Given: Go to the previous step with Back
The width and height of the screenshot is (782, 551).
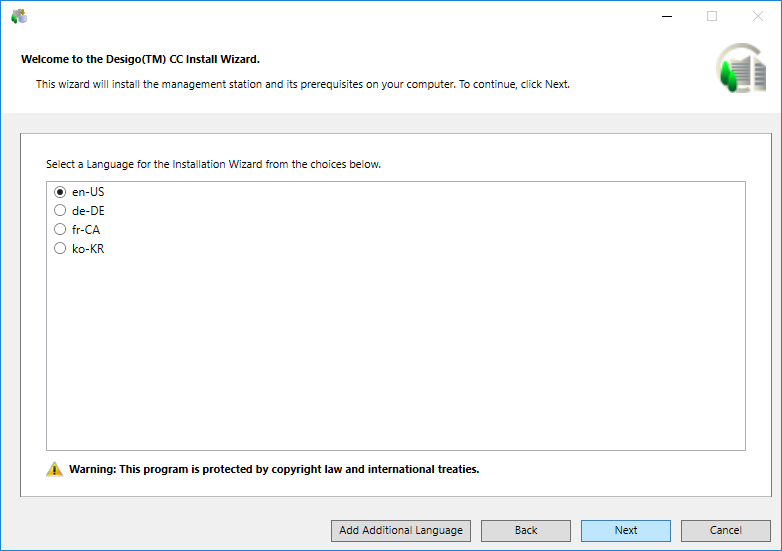Looking at the screenshot, I should (525, 530).
